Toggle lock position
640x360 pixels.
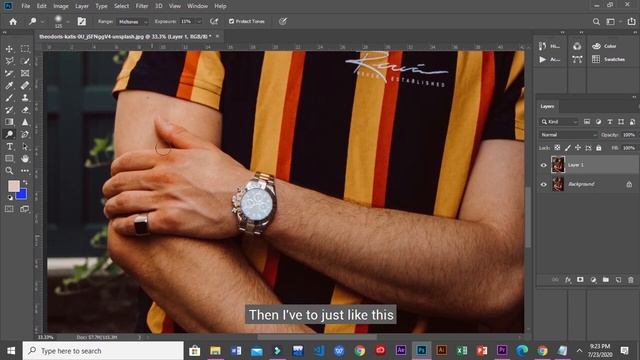click(578, 148)
